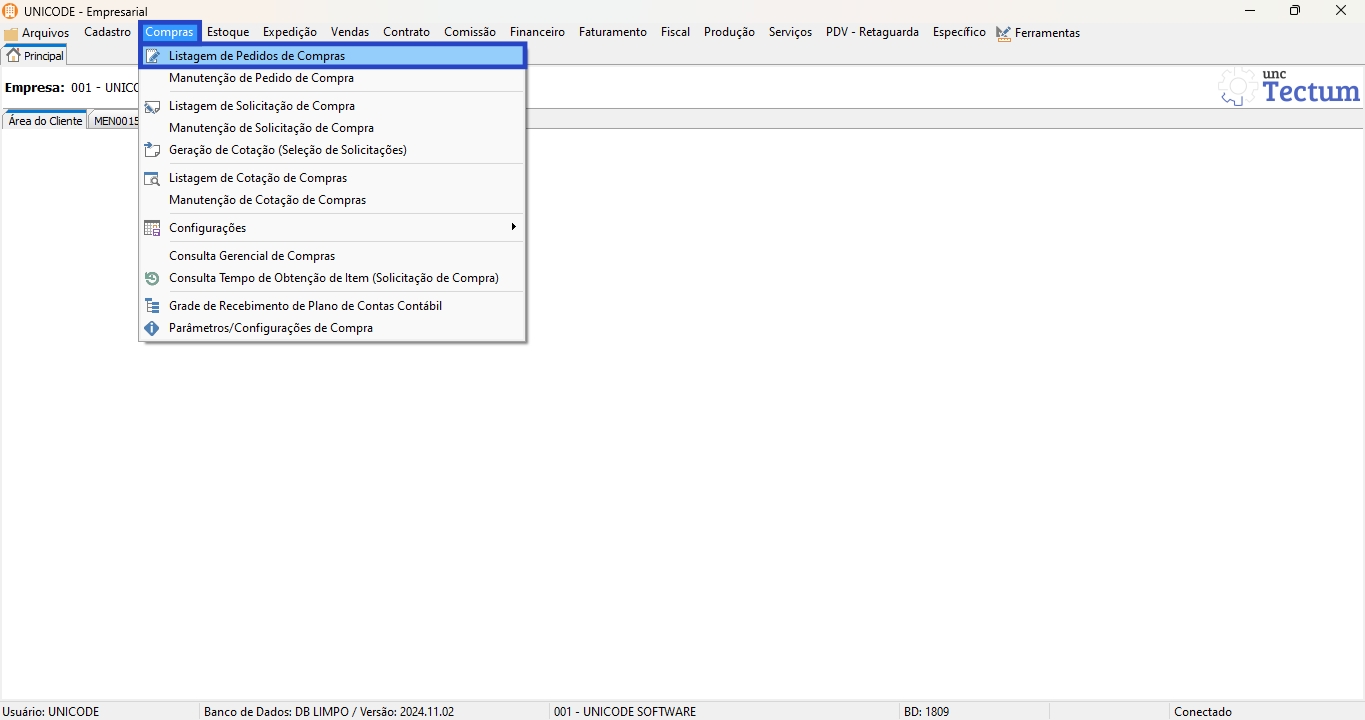Expand the Configurações submenu arrow
This screenshot has height=720, width=1365.
pyautogui.click(x=513, y=227)
